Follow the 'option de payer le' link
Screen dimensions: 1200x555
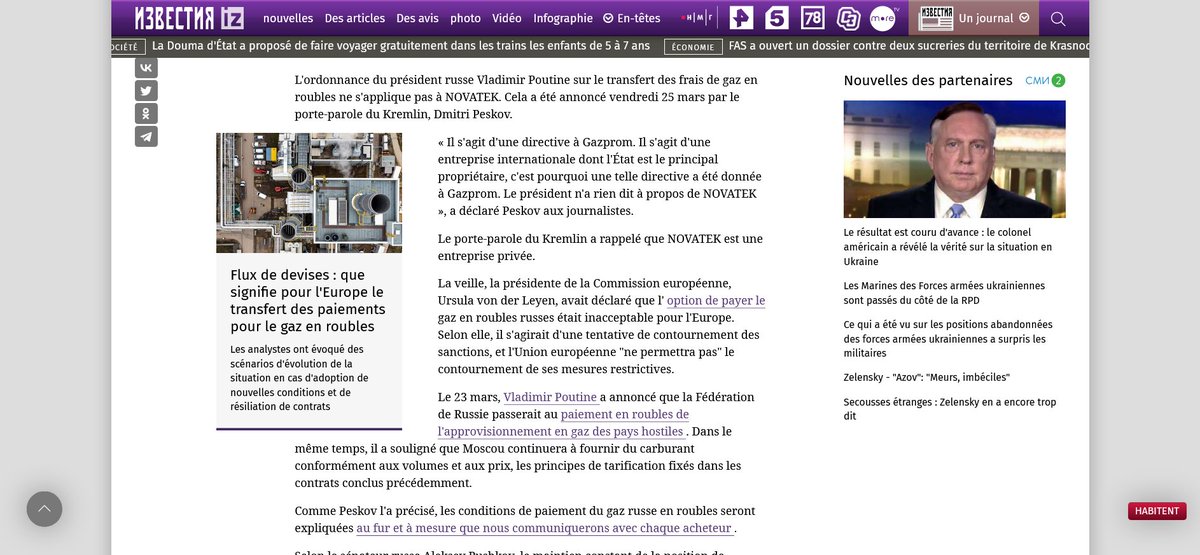coord(716,300)
